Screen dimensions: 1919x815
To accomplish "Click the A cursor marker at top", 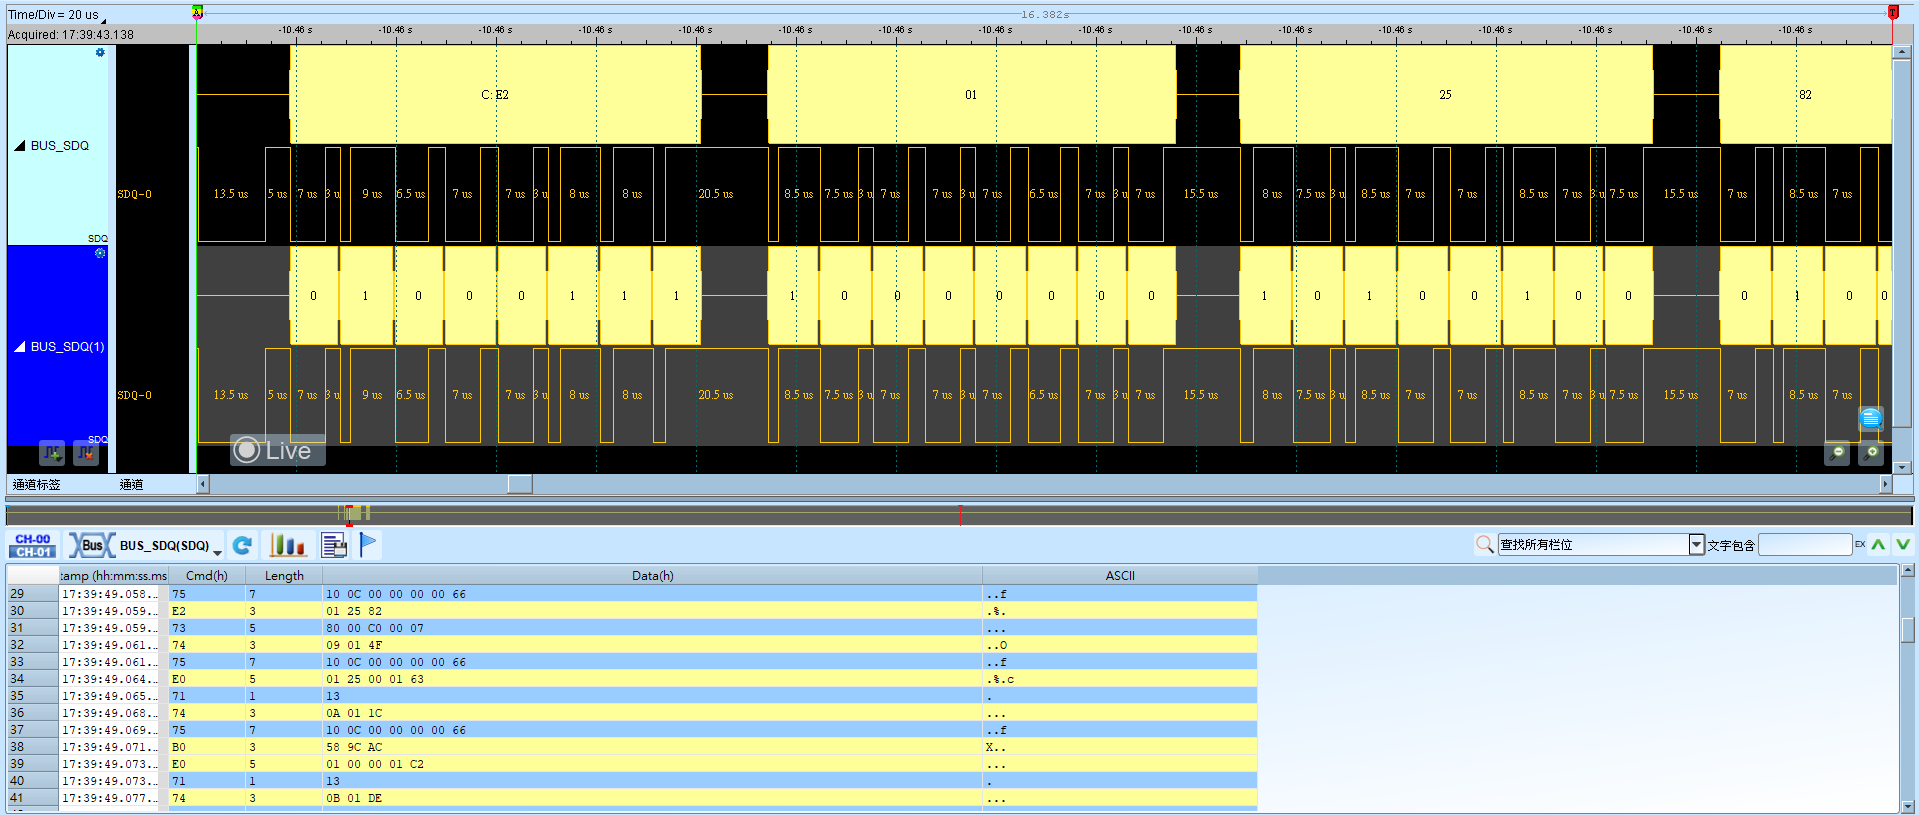I will [x=198, y=12].
